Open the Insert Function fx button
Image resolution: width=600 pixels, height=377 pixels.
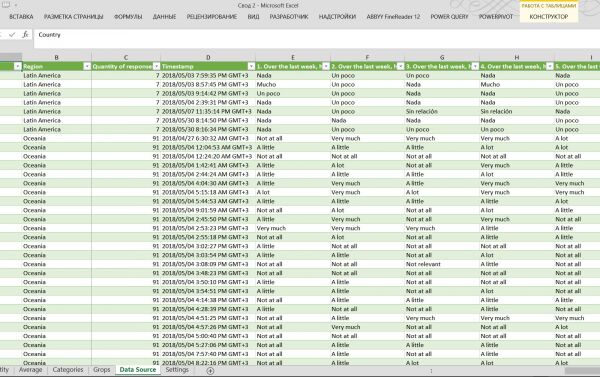pyautogui.click(x=25, y=35)
